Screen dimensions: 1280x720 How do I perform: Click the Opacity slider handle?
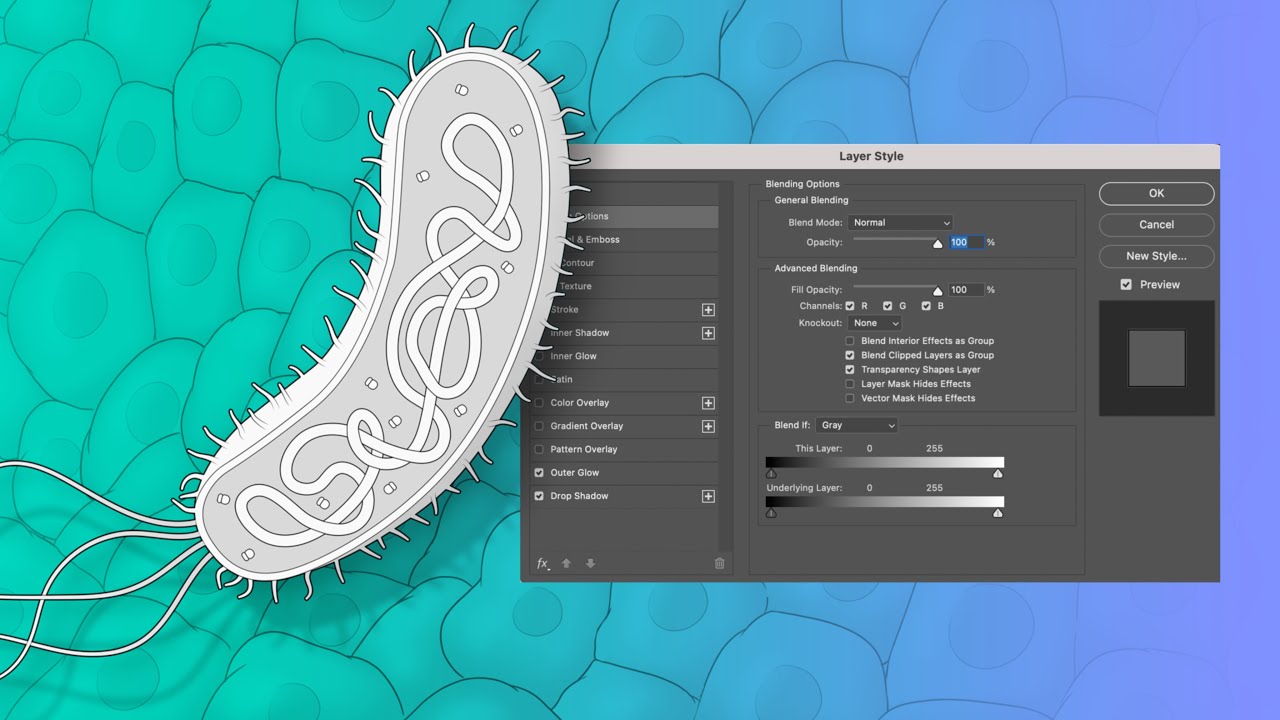tap(938, 243)
